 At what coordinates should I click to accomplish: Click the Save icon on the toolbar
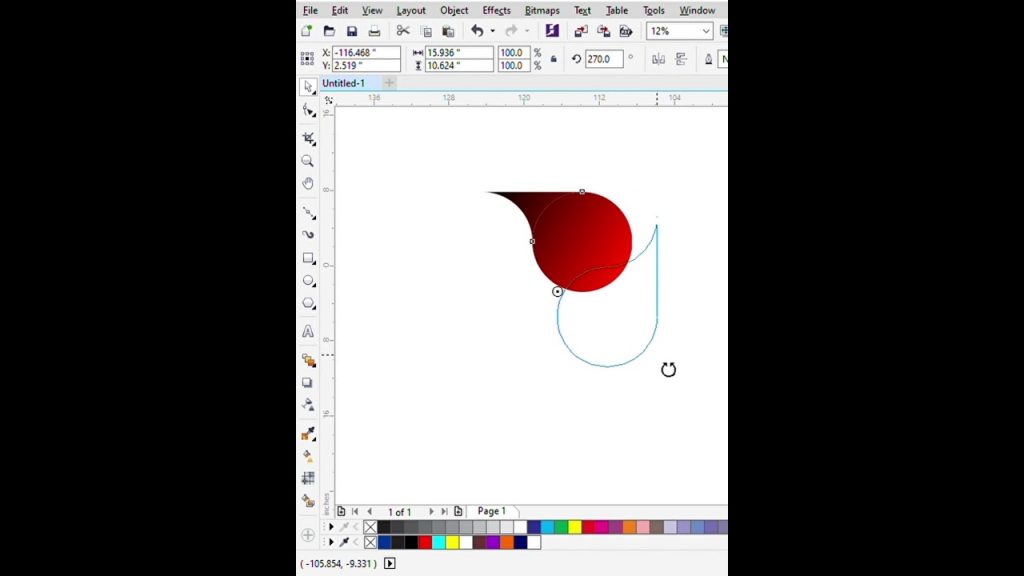click(351, 31)
